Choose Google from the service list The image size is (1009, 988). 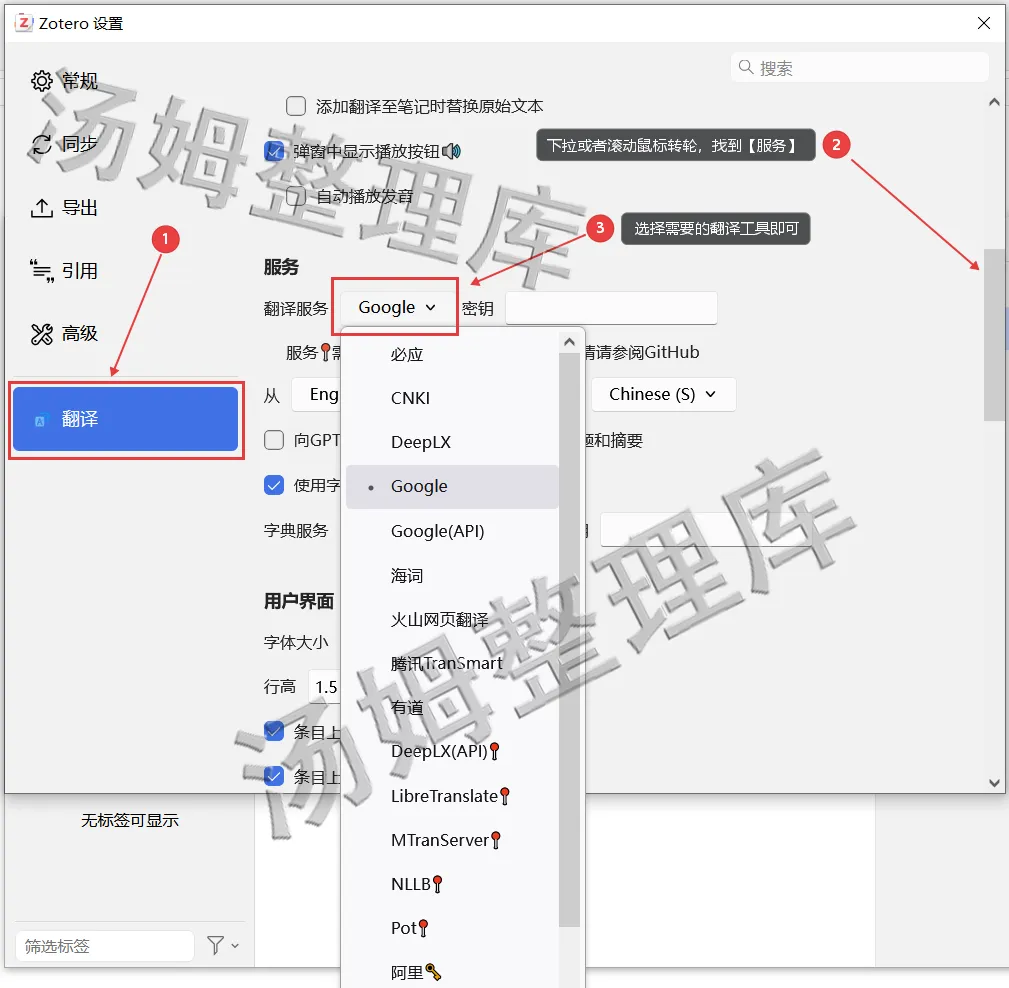(452, 487)
